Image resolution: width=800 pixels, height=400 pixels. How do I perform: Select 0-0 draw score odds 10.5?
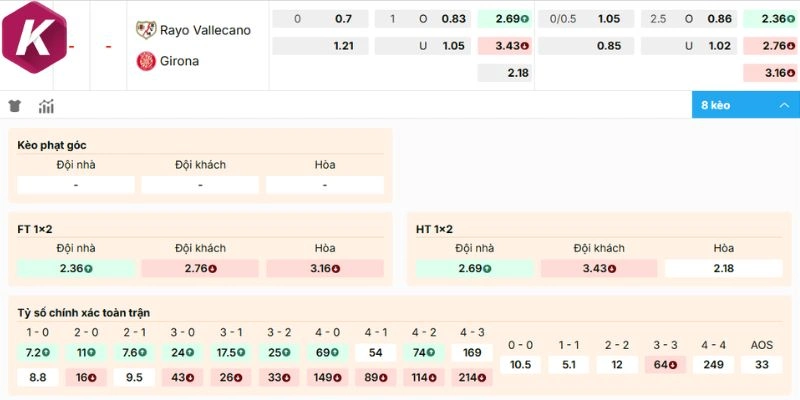520,365
